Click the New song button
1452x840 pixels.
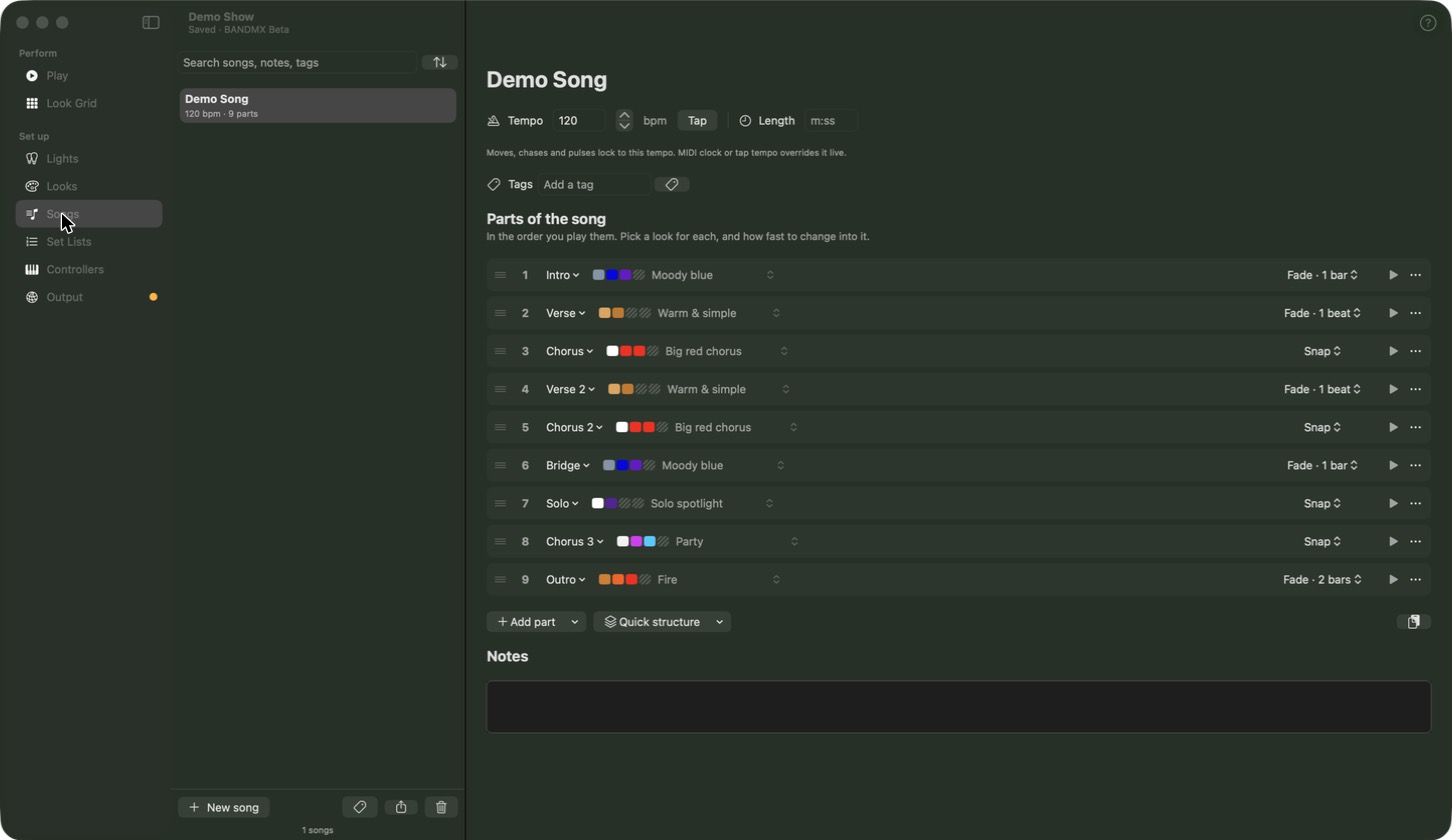click(224, 807)
